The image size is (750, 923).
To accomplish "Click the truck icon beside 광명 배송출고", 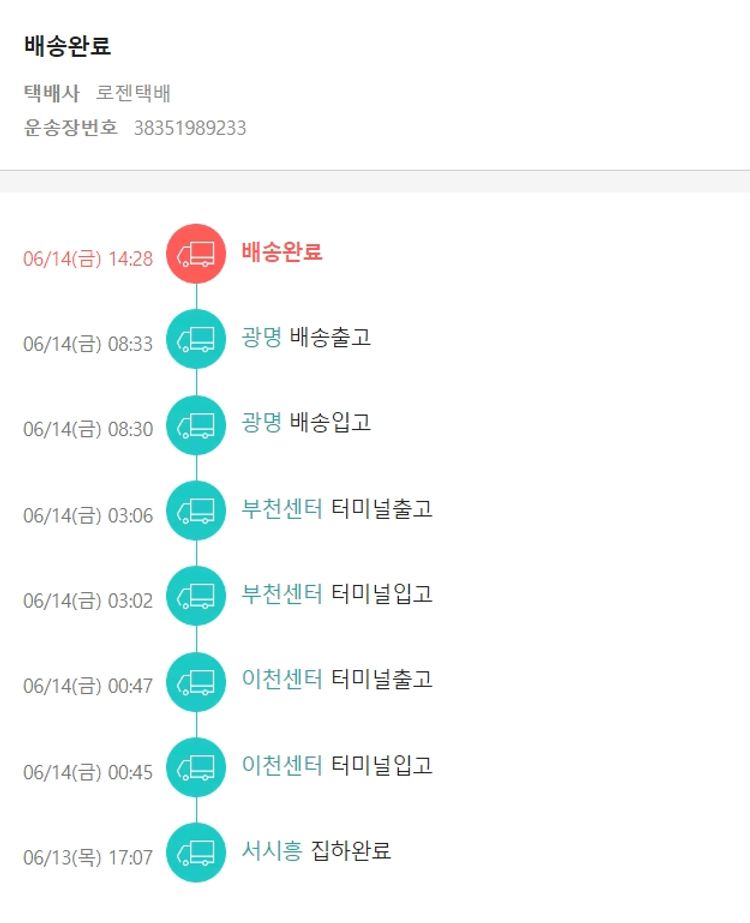I will [x=196, y=339].
